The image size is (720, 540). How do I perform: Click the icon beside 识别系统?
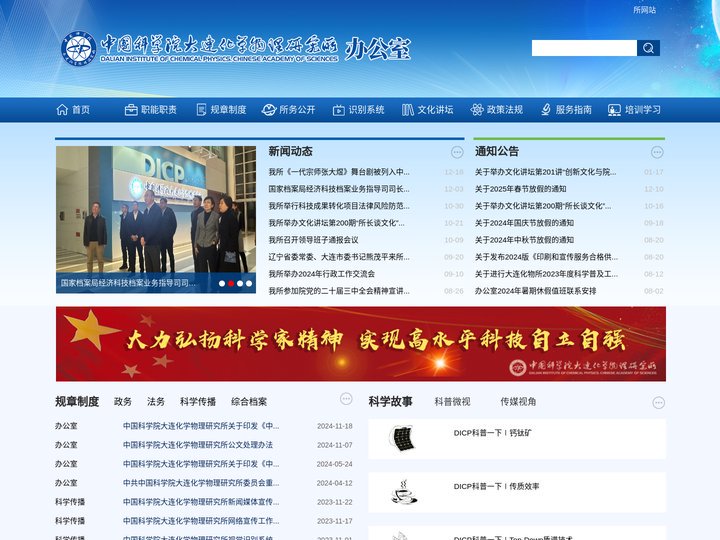339,110
